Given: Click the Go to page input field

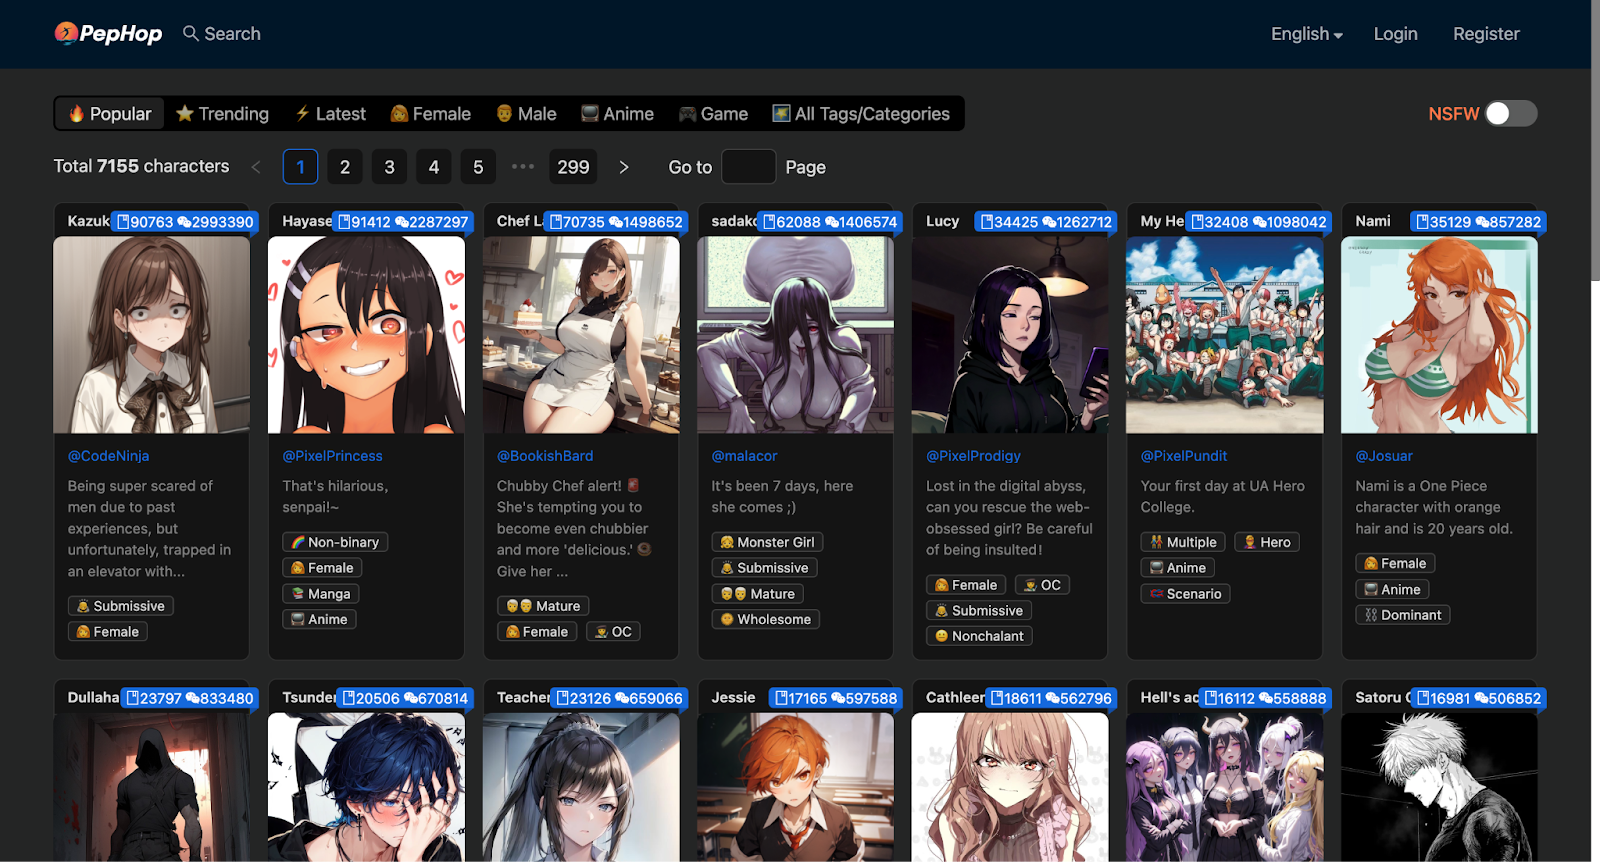Looking at the screenshot, I should point(748,167).
